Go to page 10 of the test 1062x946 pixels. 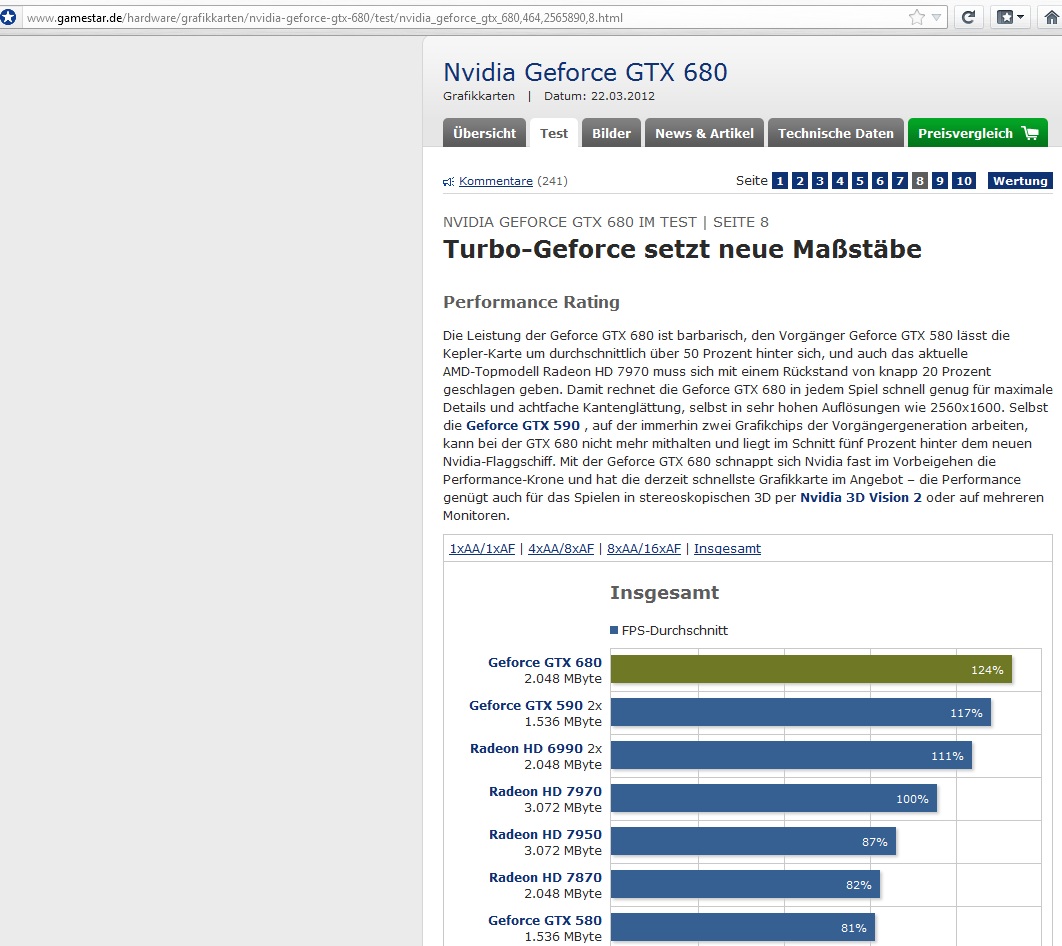point(964,181)
